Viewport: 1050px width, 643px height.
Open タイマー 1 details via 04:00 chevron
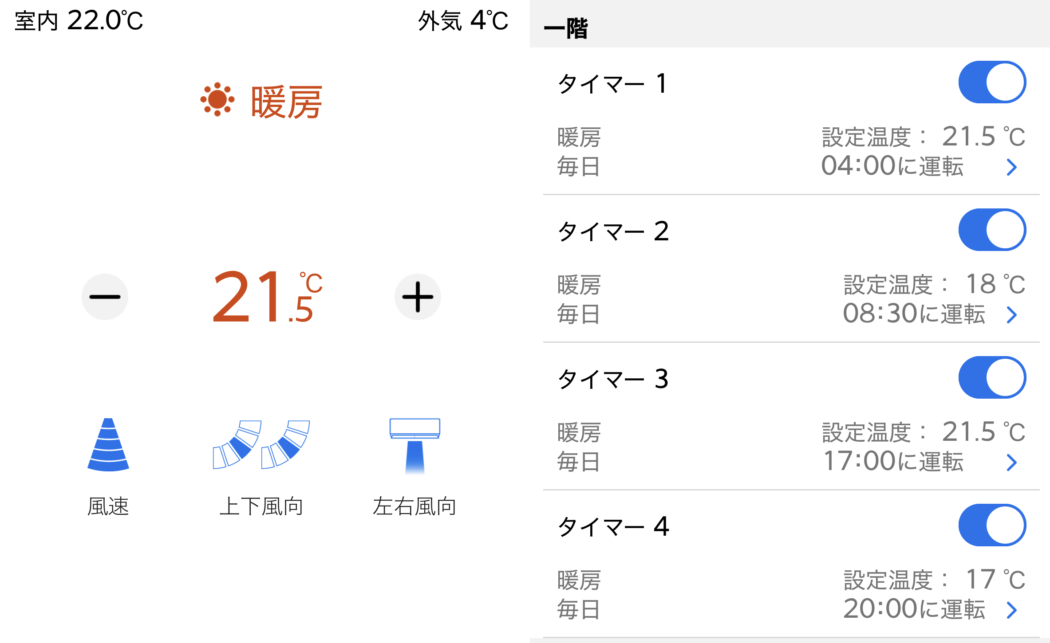click(1011, 168)
